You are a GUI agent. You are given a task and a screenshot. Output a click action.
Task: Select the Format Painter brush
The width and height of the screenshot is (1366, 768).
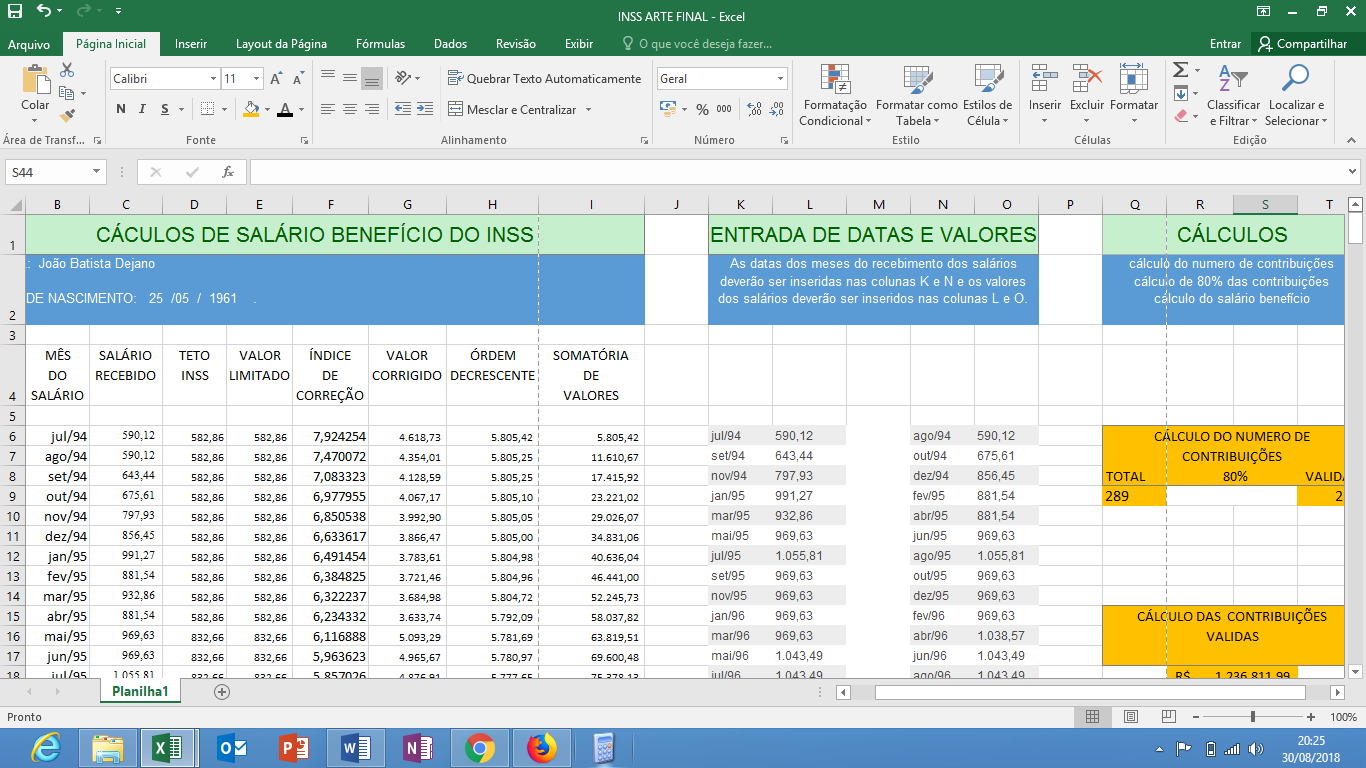(x=67, y=116)
